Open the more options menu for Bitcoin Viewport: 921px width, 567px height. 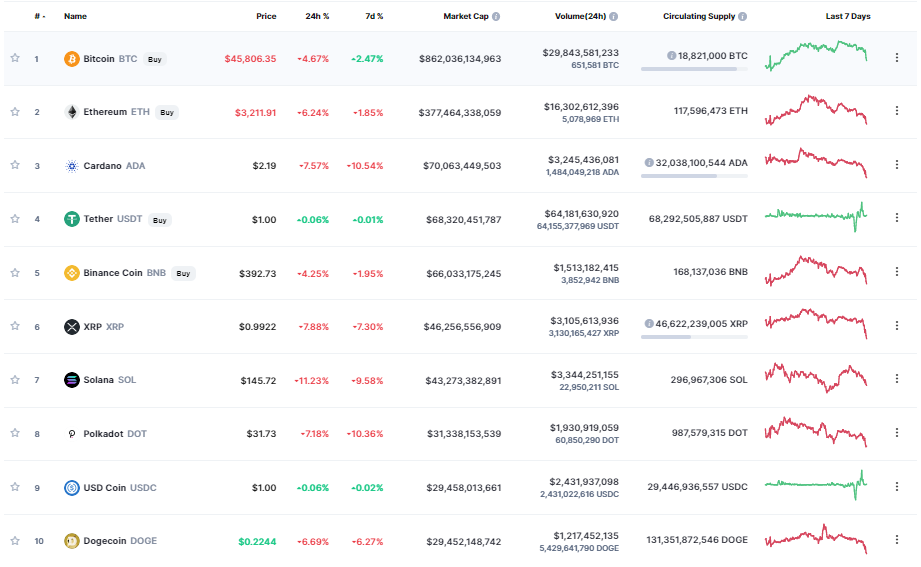point(897,58)
